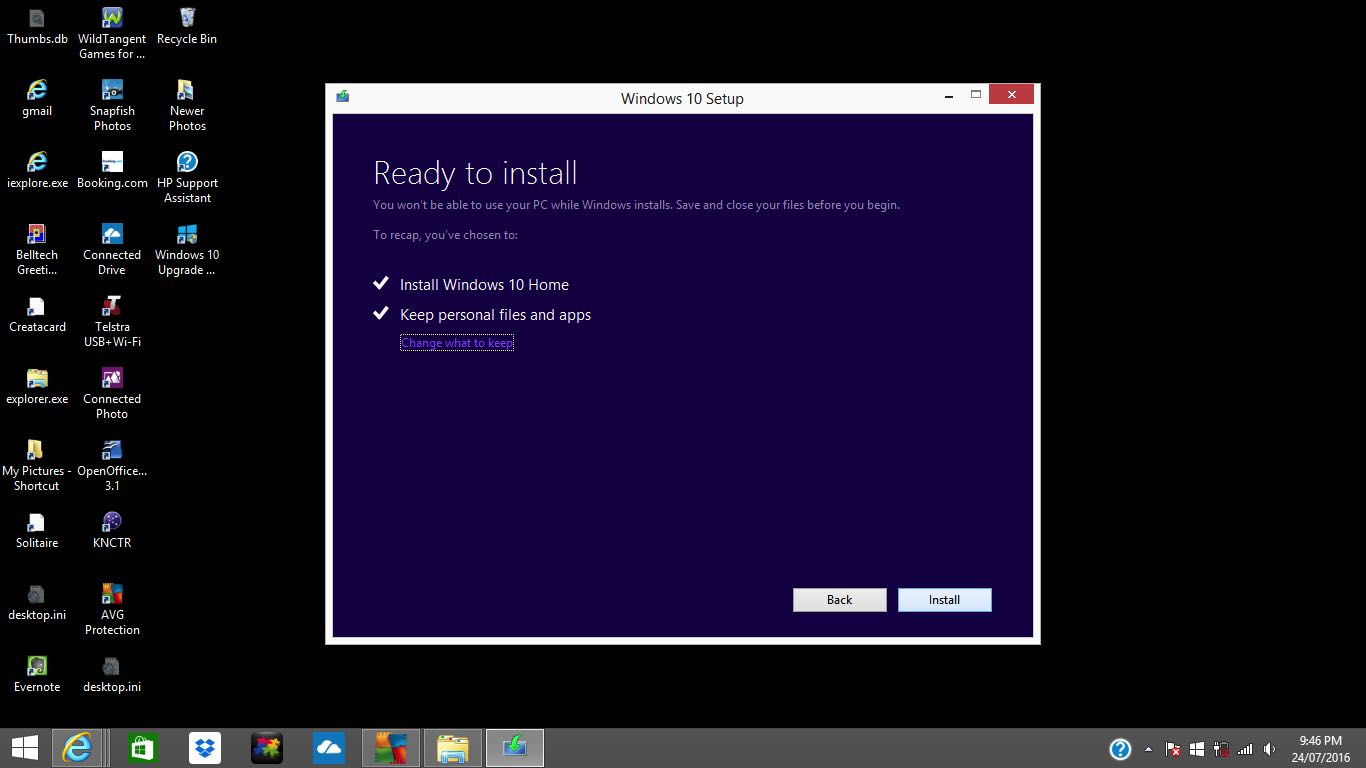The width and height of the screenshot is (1366, 768).
Task: Select the OpenOffice 3.1 desktop icon
Action: pos(112,465)
